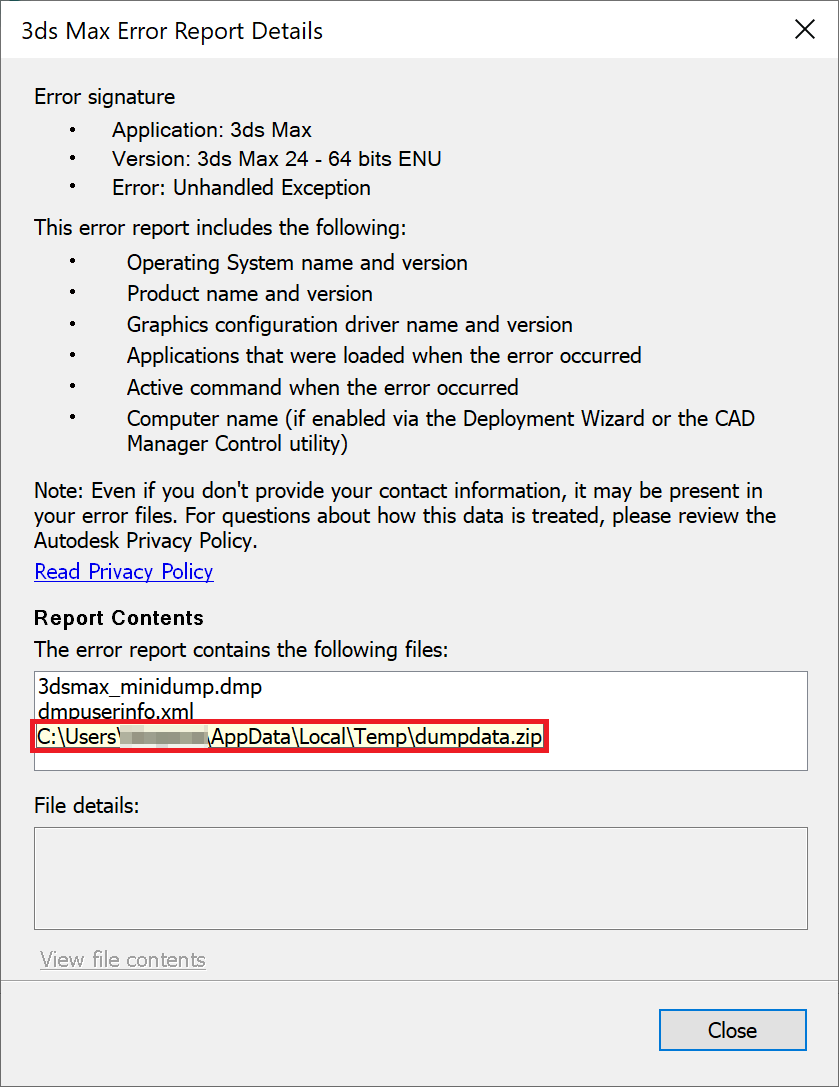The height and width of the screenshot is (1087, 839).
Task: Click the Applications that were loaded item
Action: (384, 356)
